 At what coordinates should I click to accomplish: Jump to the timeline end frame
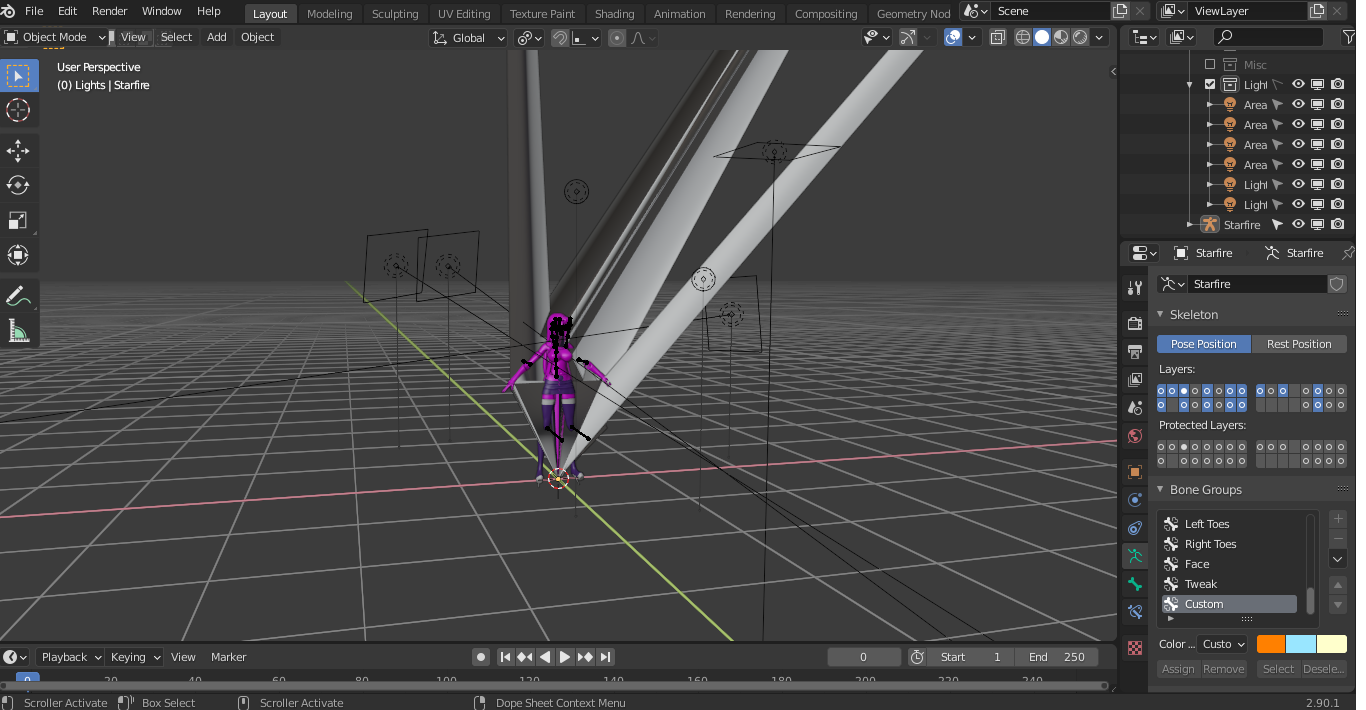[606, 657]
